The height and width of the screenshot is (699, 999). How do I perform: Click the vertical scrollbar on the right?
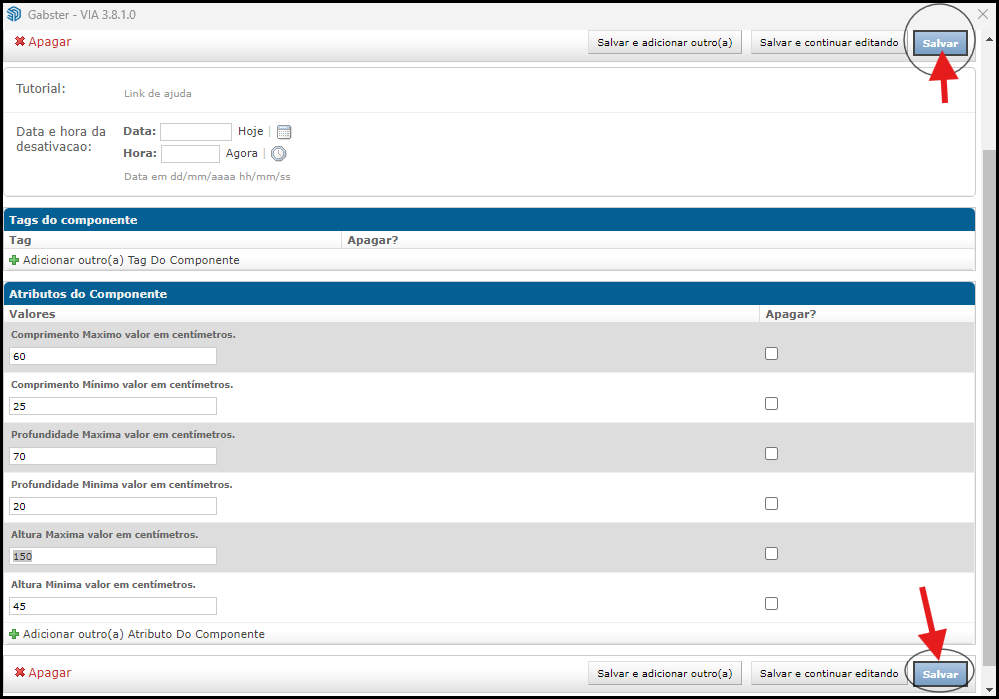[989, 400]
